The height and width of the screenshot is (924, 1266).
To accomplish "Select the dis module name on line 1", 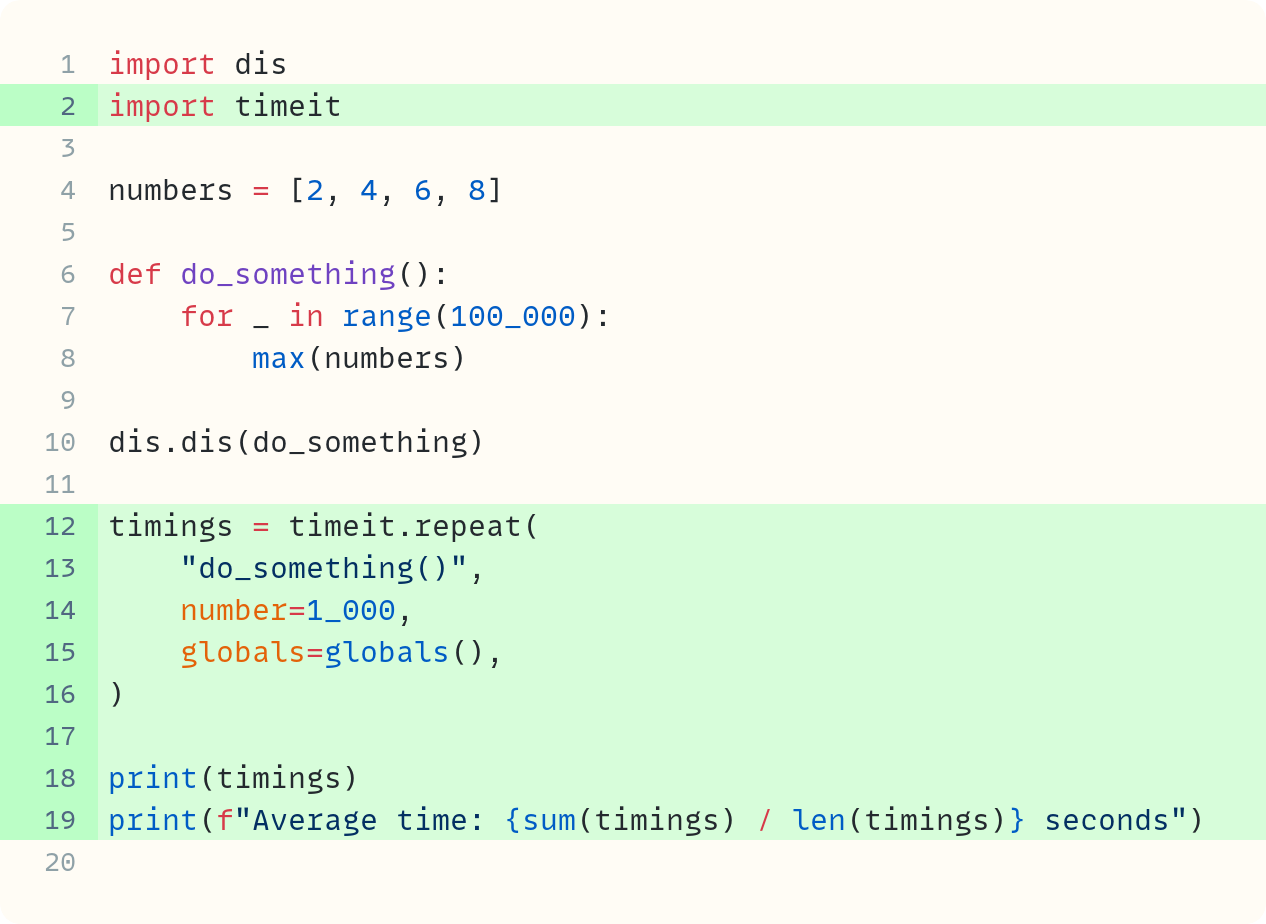I will pos(260,64).
